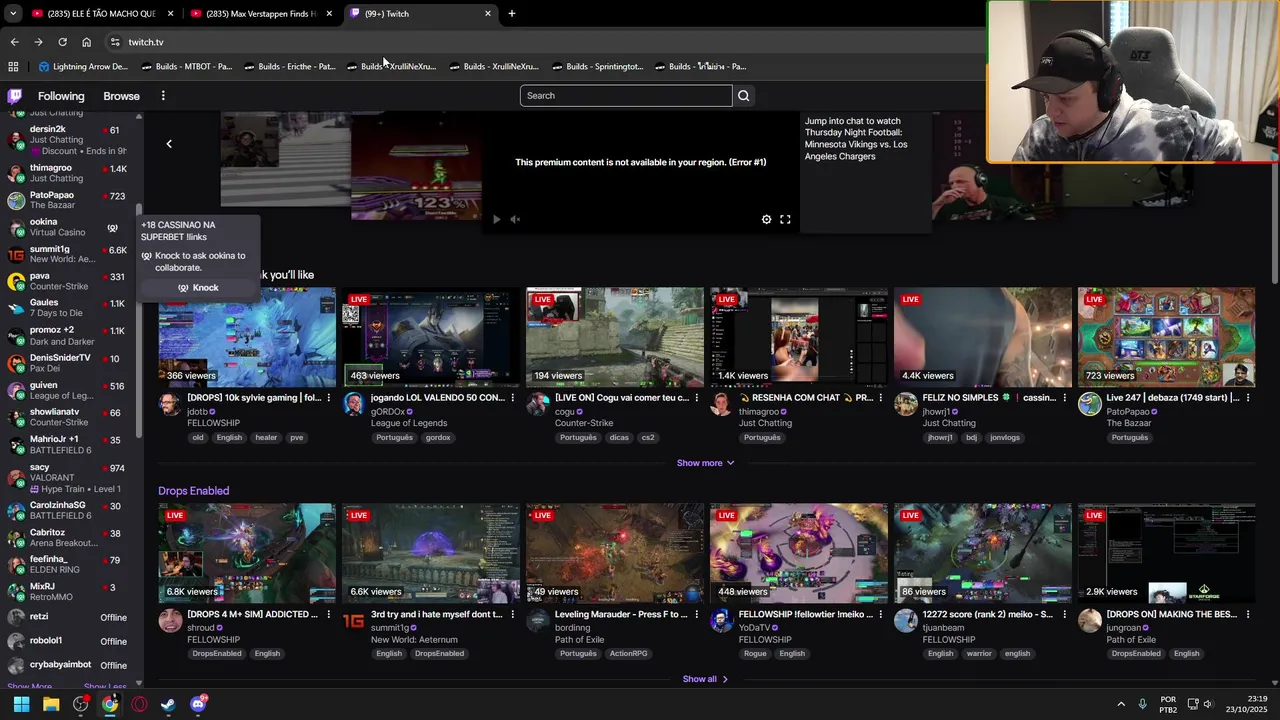Viewport: 1280px width, 720px height.
Task: Open the bookmarks apps grid icon
Action: pos(13,67)
